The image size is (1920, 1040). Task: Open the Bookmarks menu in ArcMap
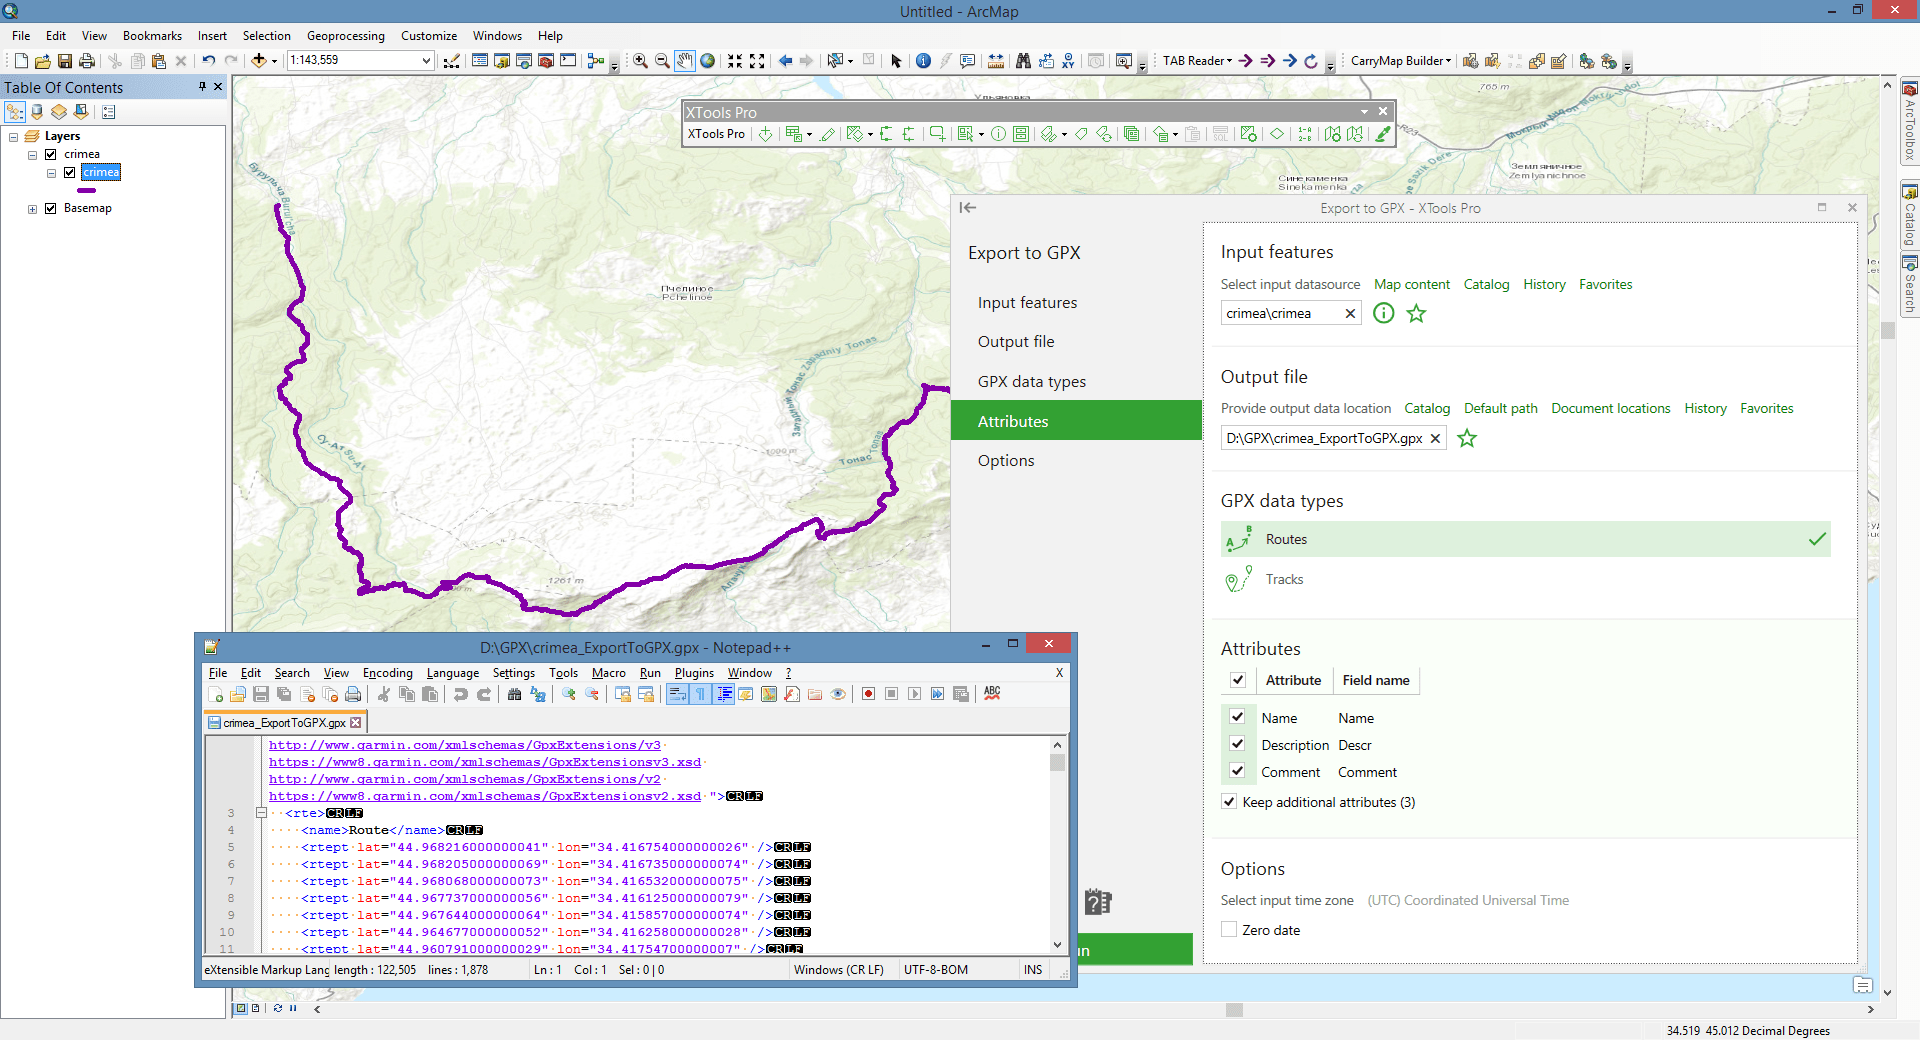152,36
